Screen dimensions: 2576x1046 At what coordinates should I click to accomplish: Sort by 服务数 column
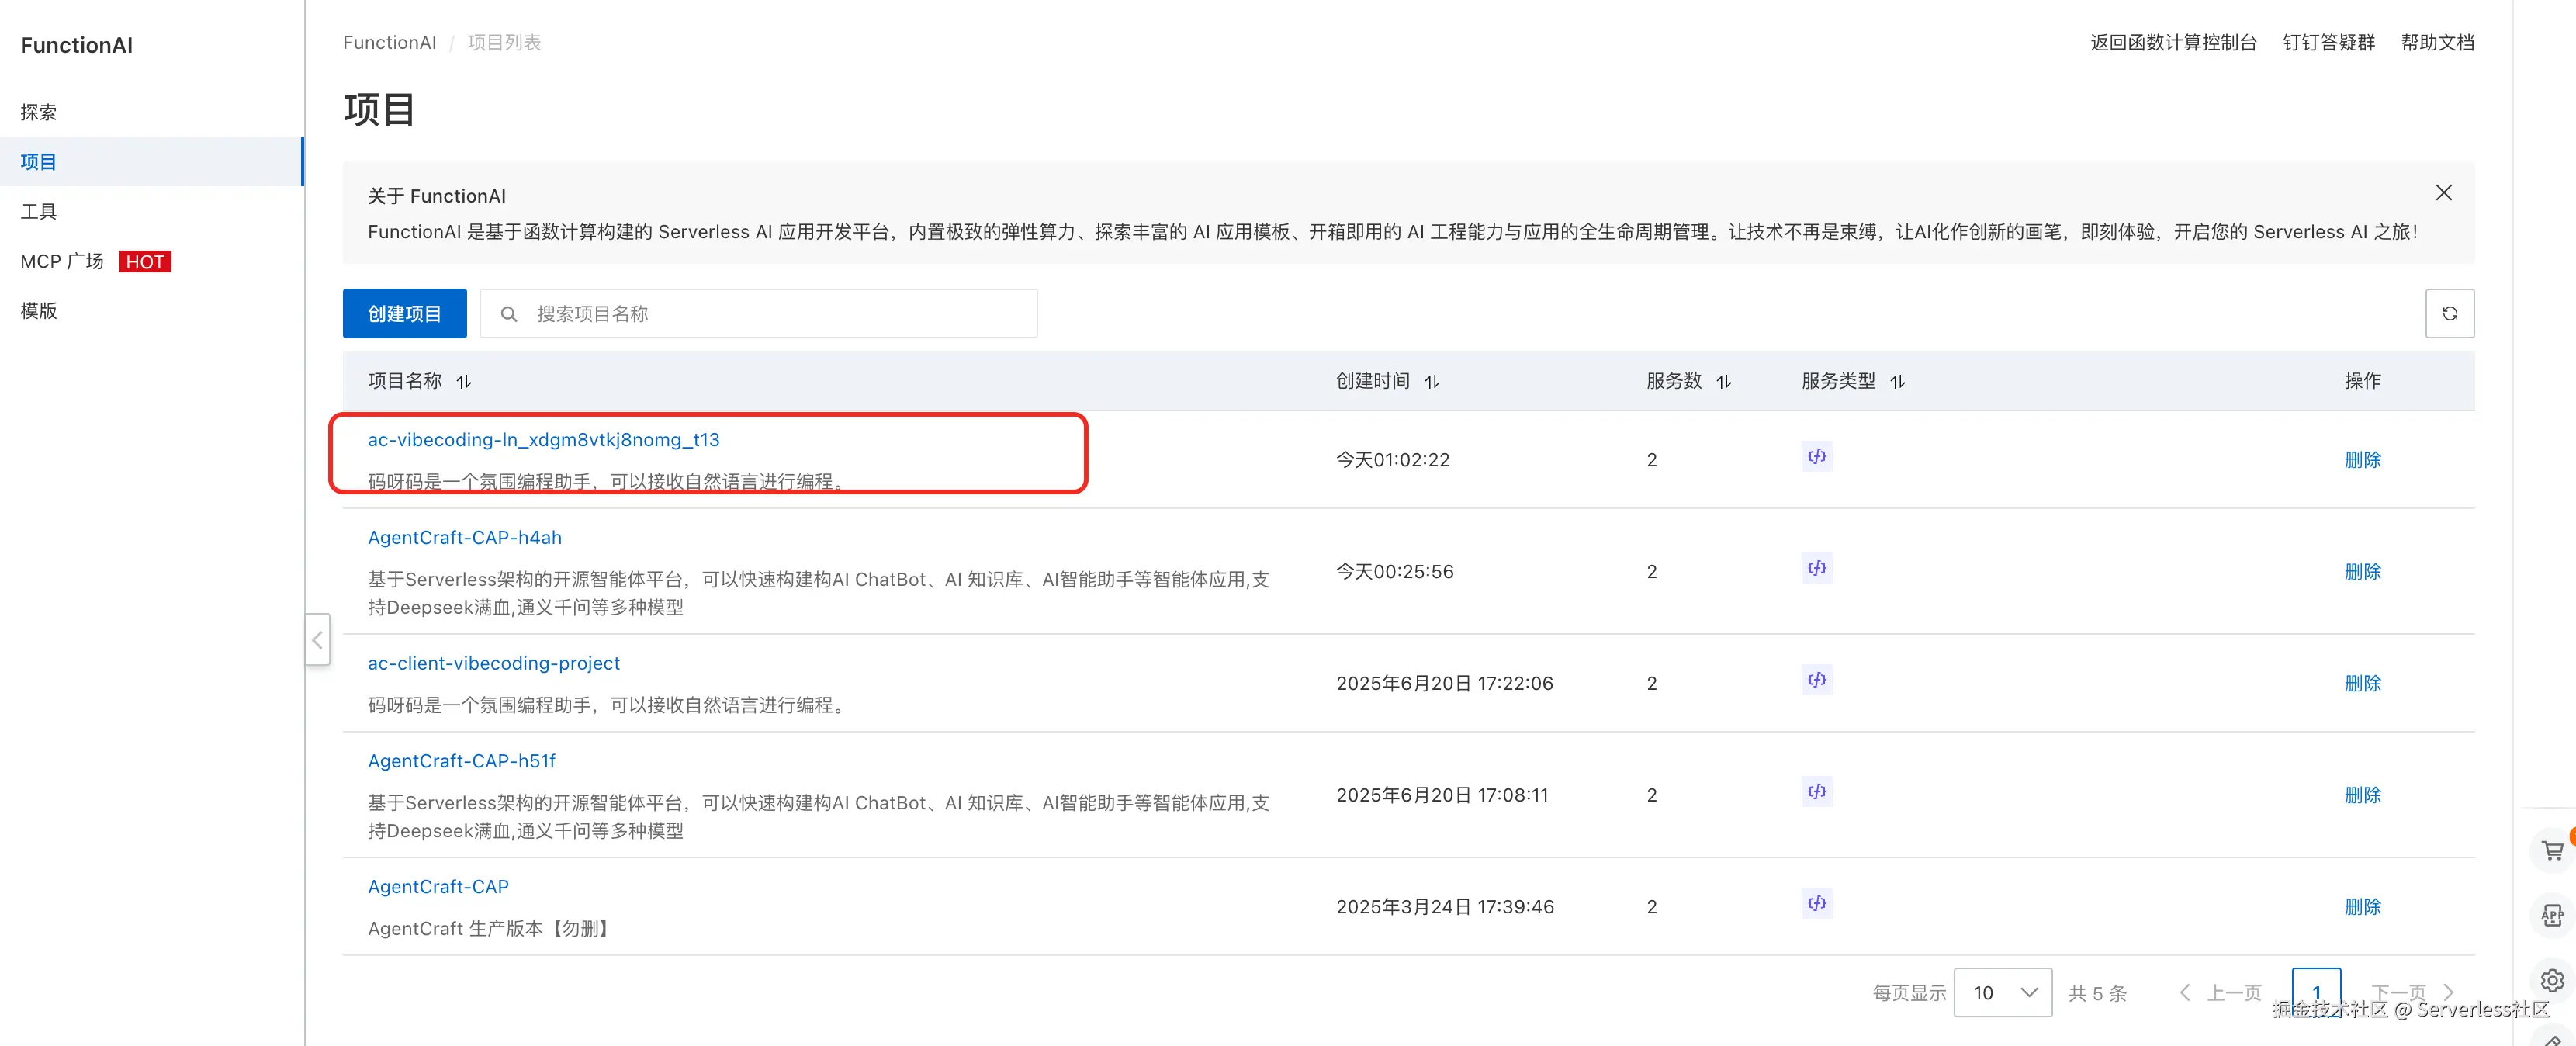[1723, 382]
